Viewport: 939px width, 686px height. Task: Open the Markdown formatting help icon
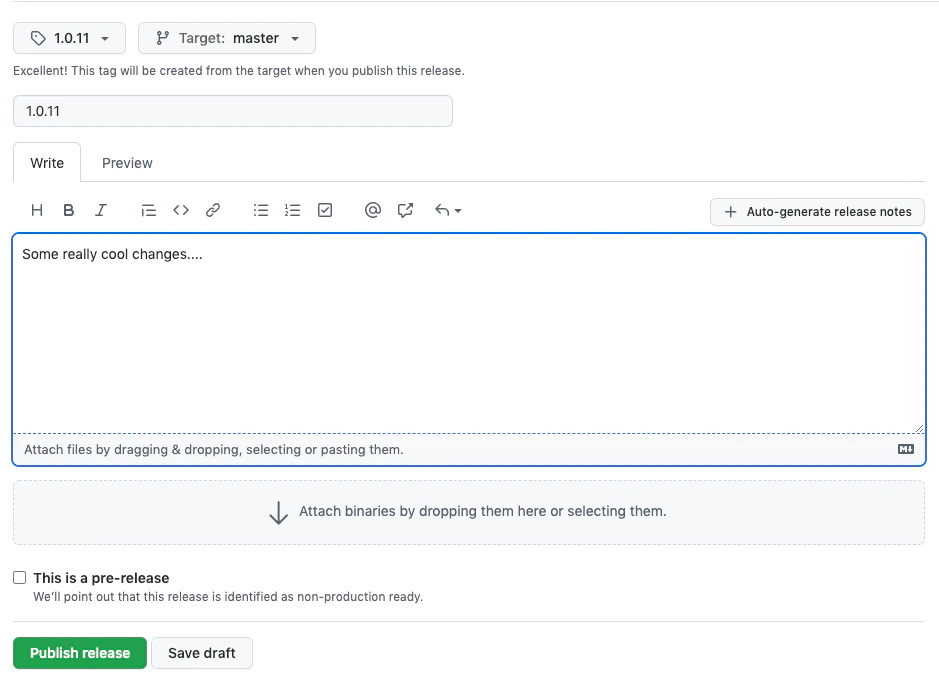click(x=906, y=449)
